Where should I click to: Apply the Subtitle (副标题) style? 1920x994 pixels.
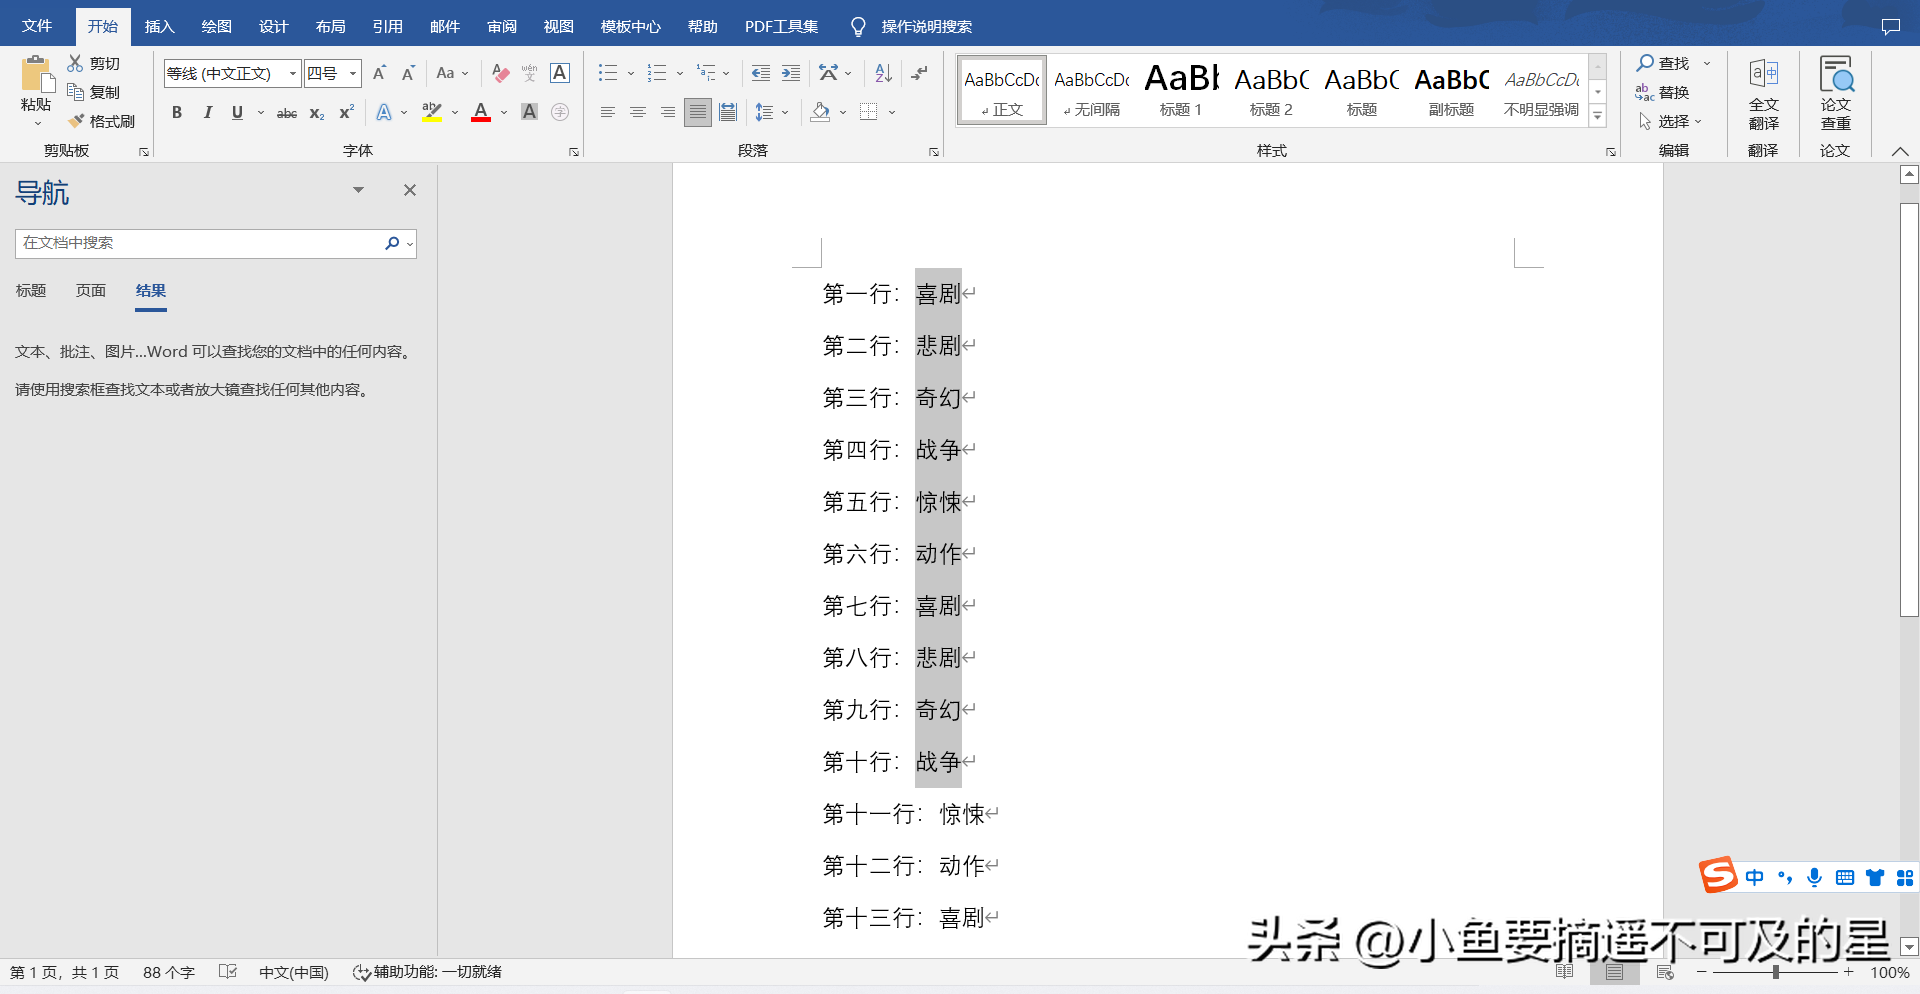click(1451, 90)
